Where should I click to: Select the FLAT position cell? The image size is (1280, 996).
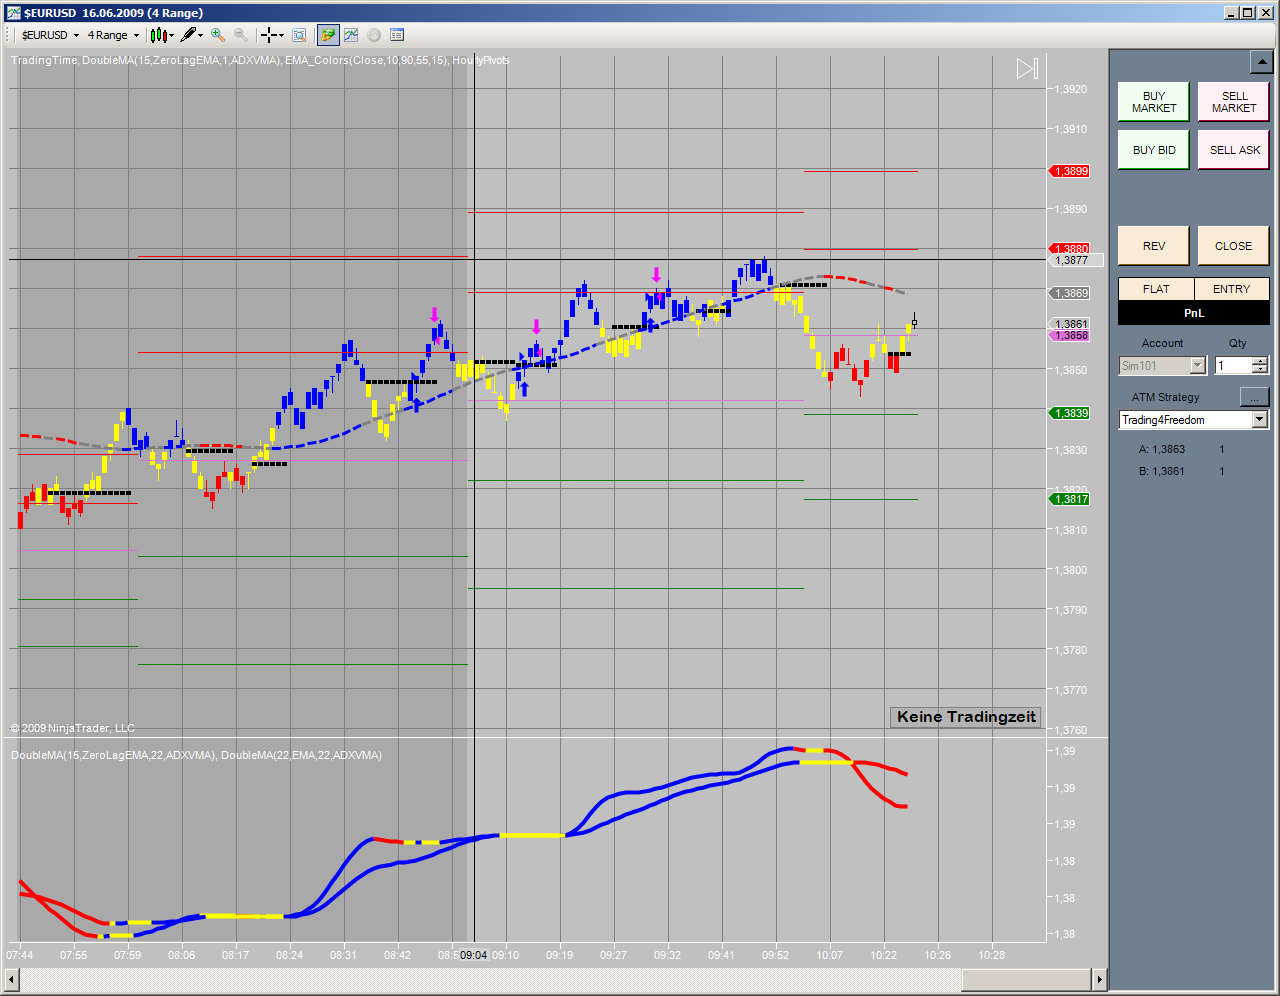coord(1156,289)
